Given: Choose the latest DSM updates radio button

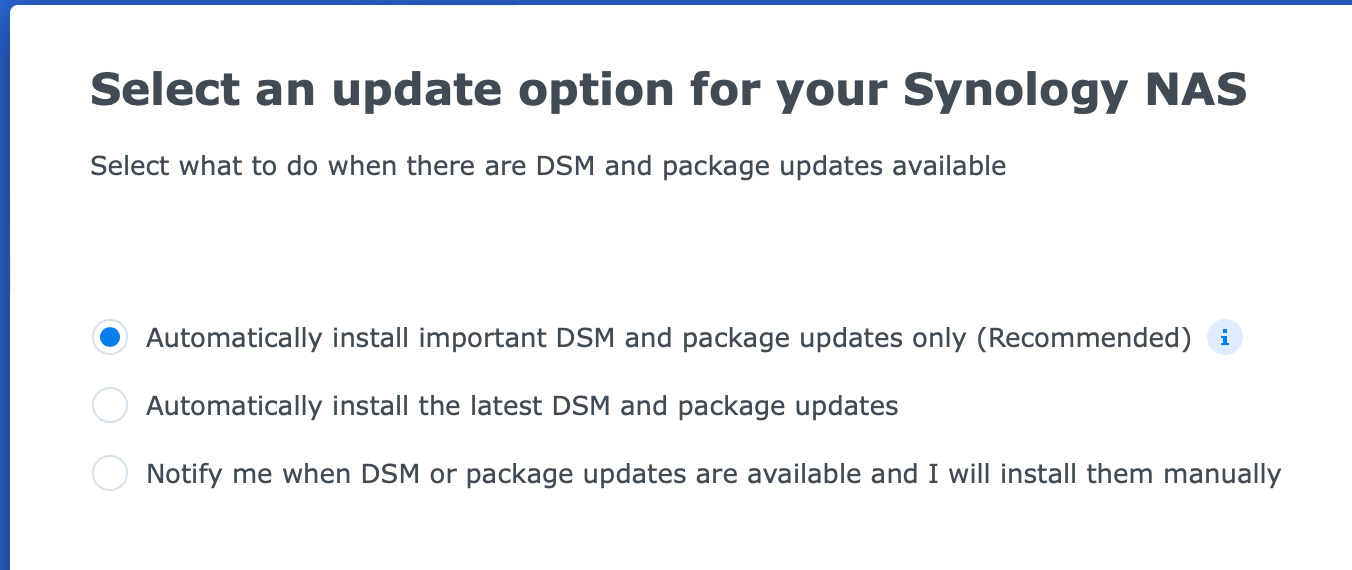Looking at the screenshot, I should [110, 406].
